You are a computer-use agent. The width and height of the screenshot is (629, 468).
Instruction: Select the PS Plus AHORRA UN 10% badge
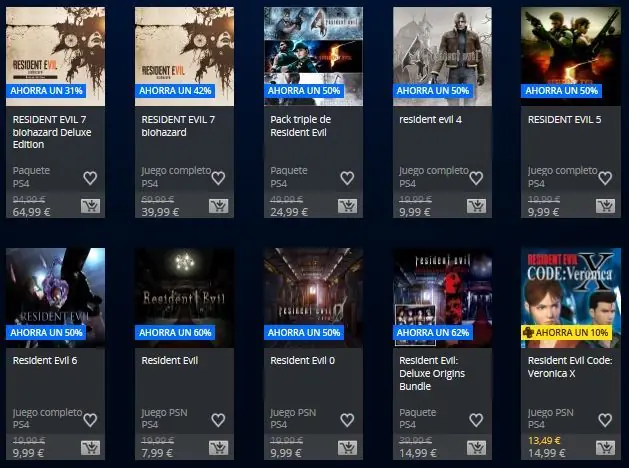(x=566, y=332)
